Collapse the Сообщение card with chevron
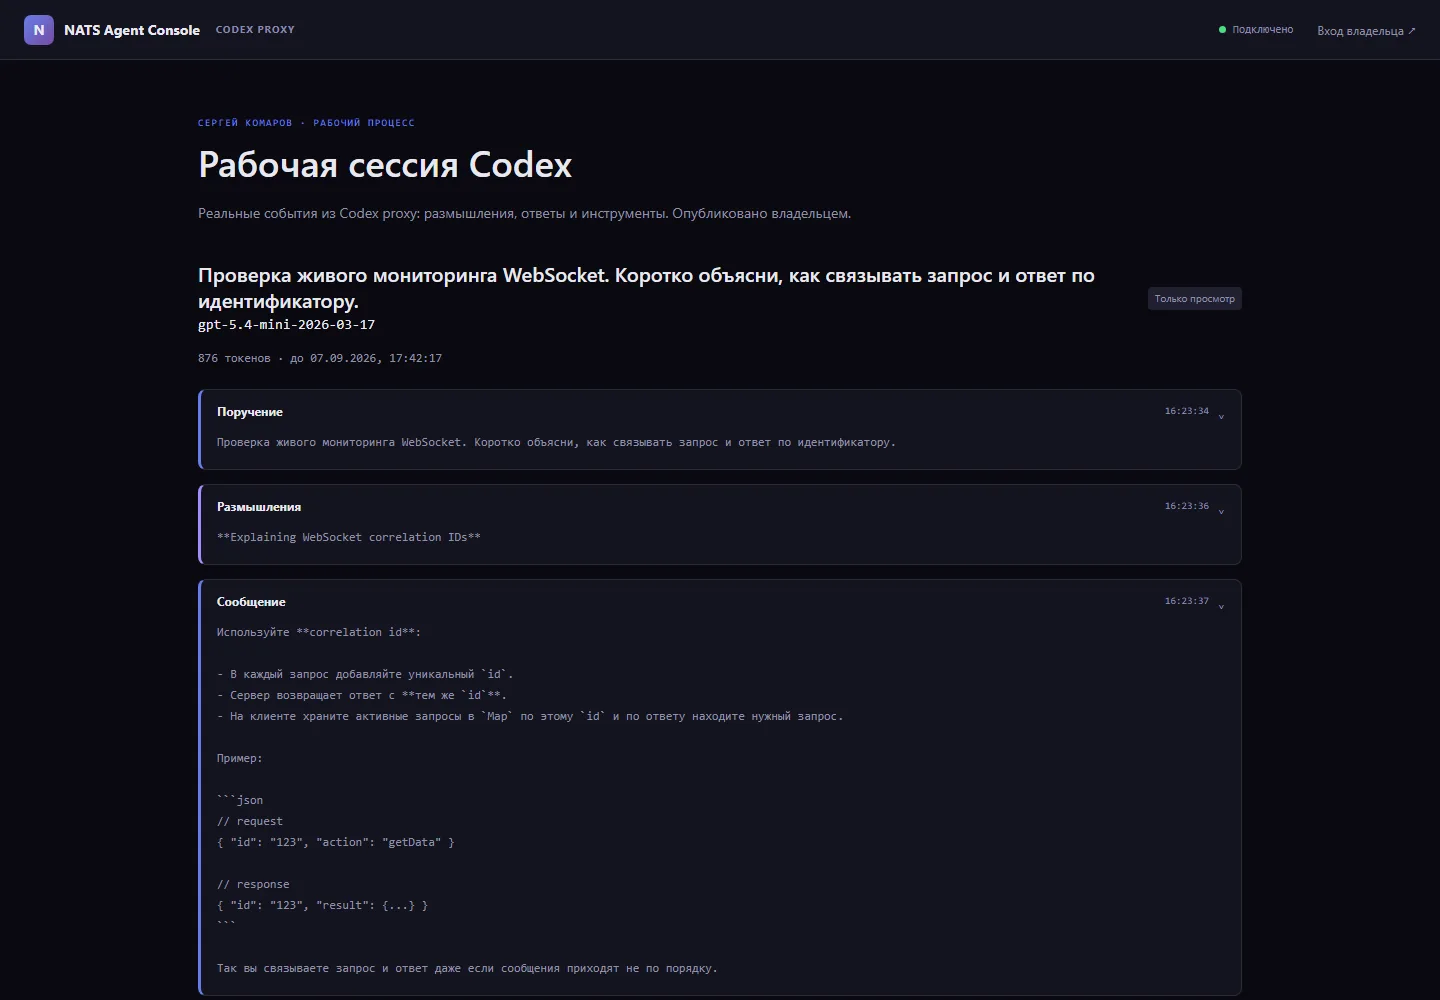Viewport: 1440px width, 1000px height. (x=1221, y=605)
